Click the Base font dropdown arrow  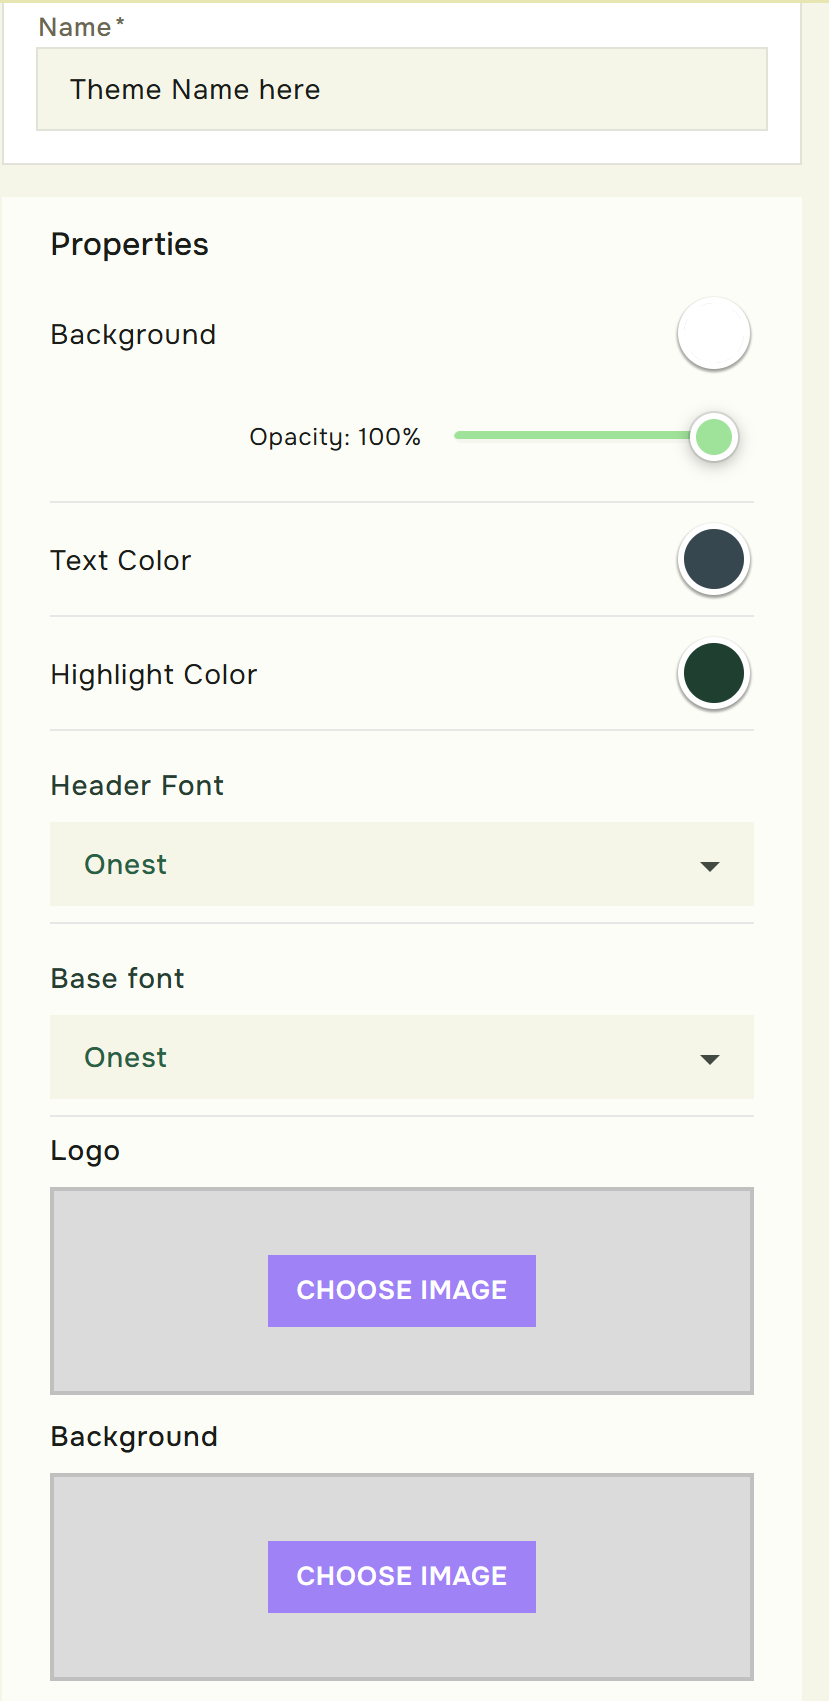coord(710,1059)
